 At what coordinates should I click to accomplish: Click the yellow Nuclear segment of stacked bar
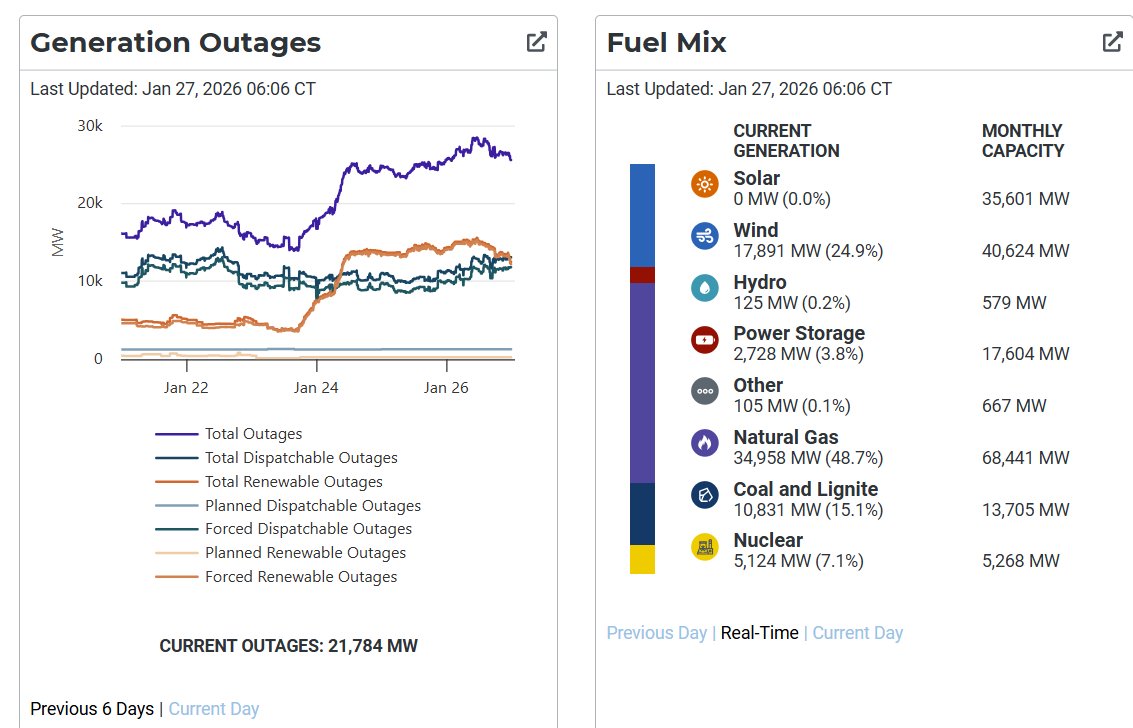tap(642, 557)
